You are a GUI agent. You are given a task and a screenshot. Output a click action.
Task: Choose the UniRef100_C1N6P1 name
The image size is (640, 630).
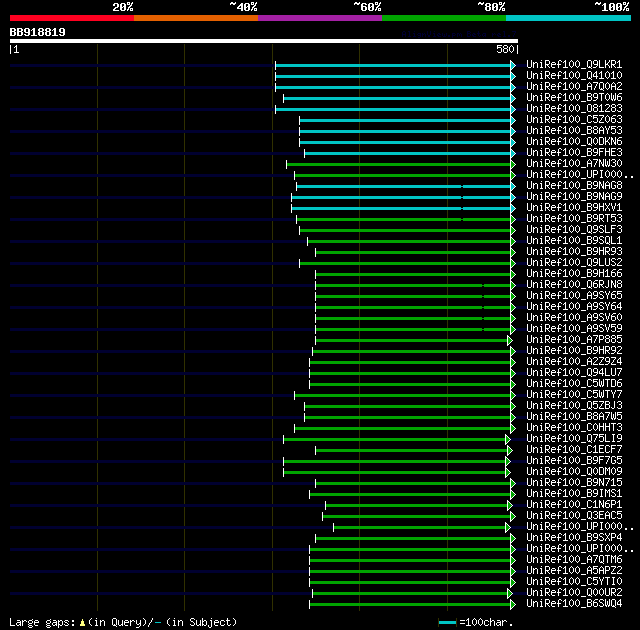coord(574,505)
